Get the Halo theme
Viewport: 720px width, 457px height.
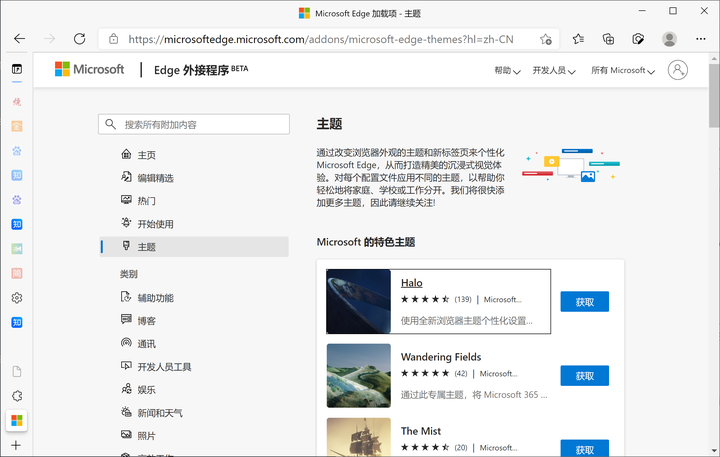[585, 302]
